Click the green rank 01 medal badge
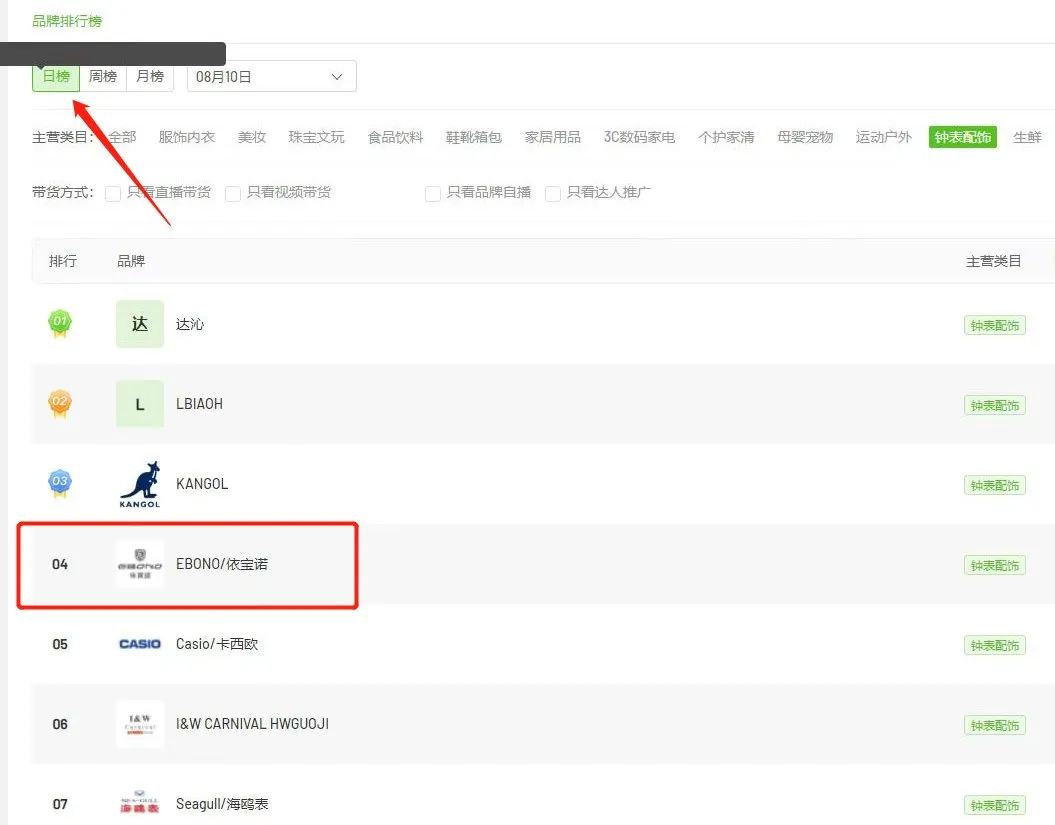 click(60, 323)
